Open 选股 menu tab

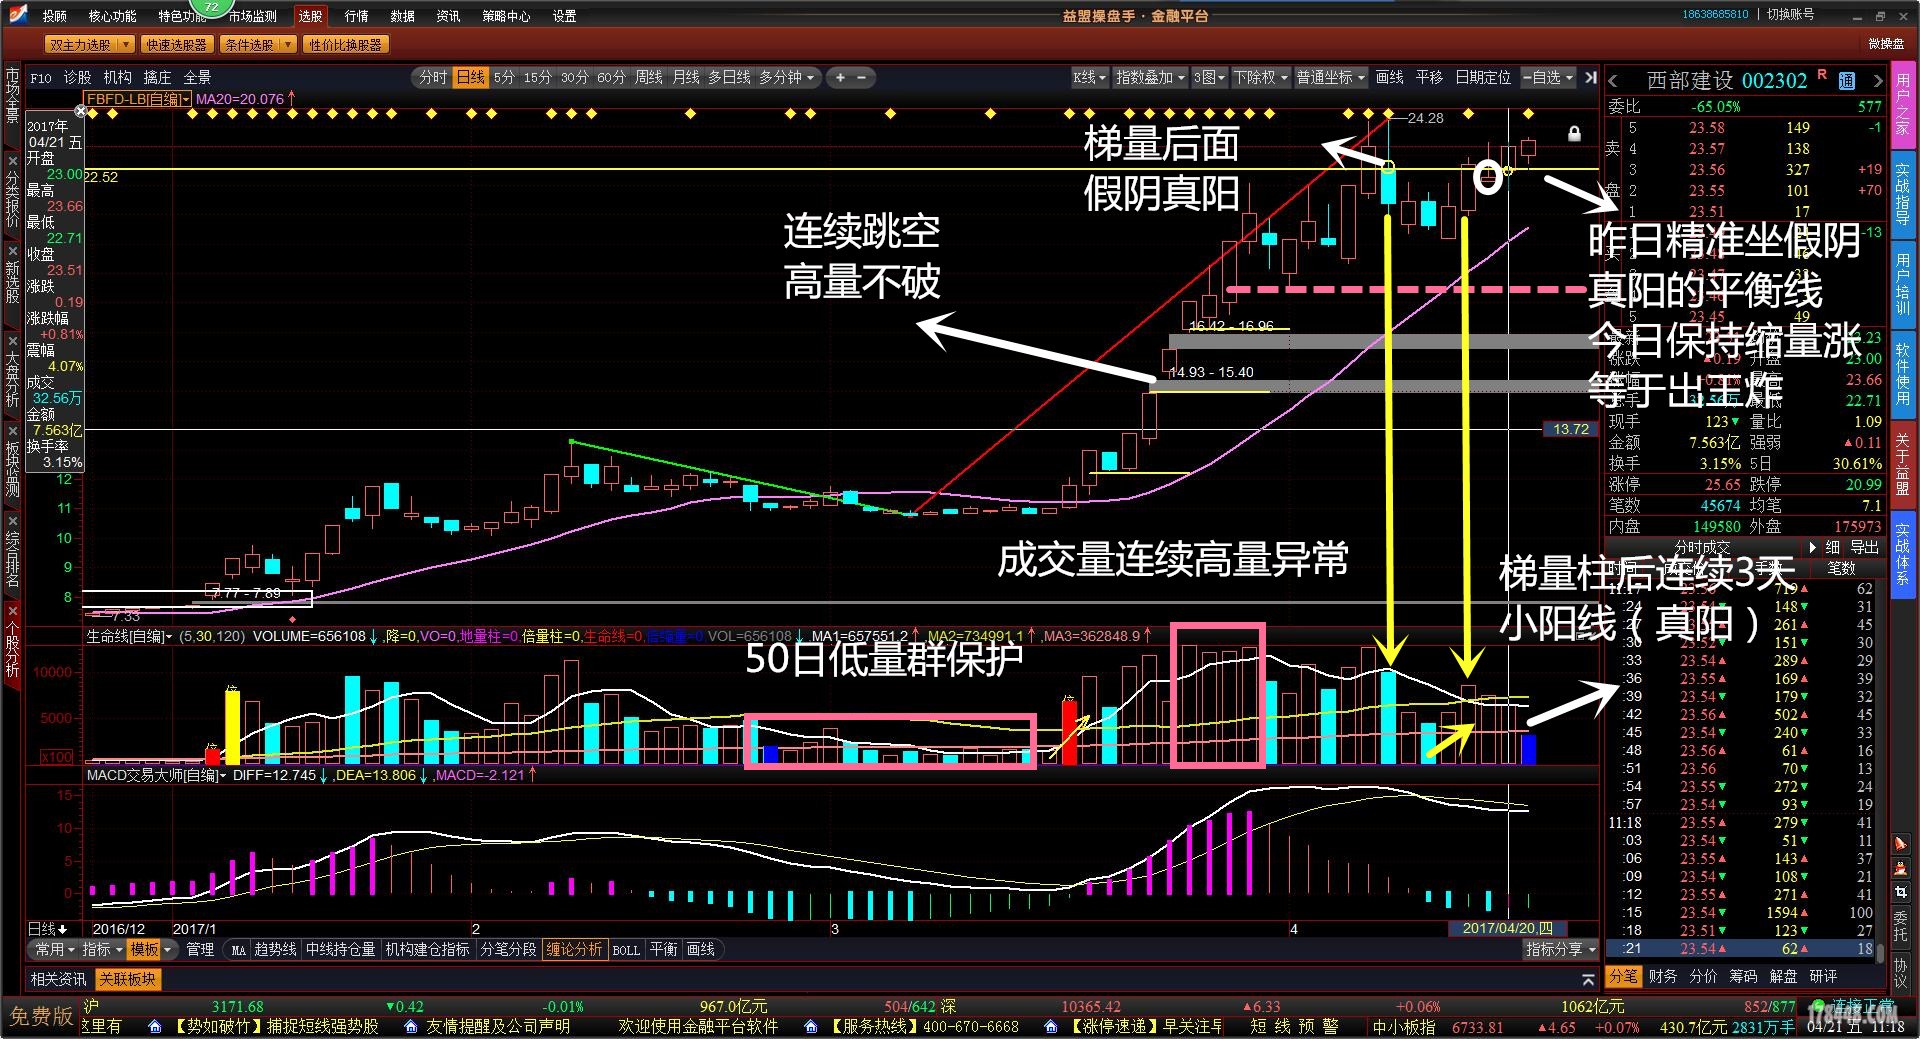point(311,16)
